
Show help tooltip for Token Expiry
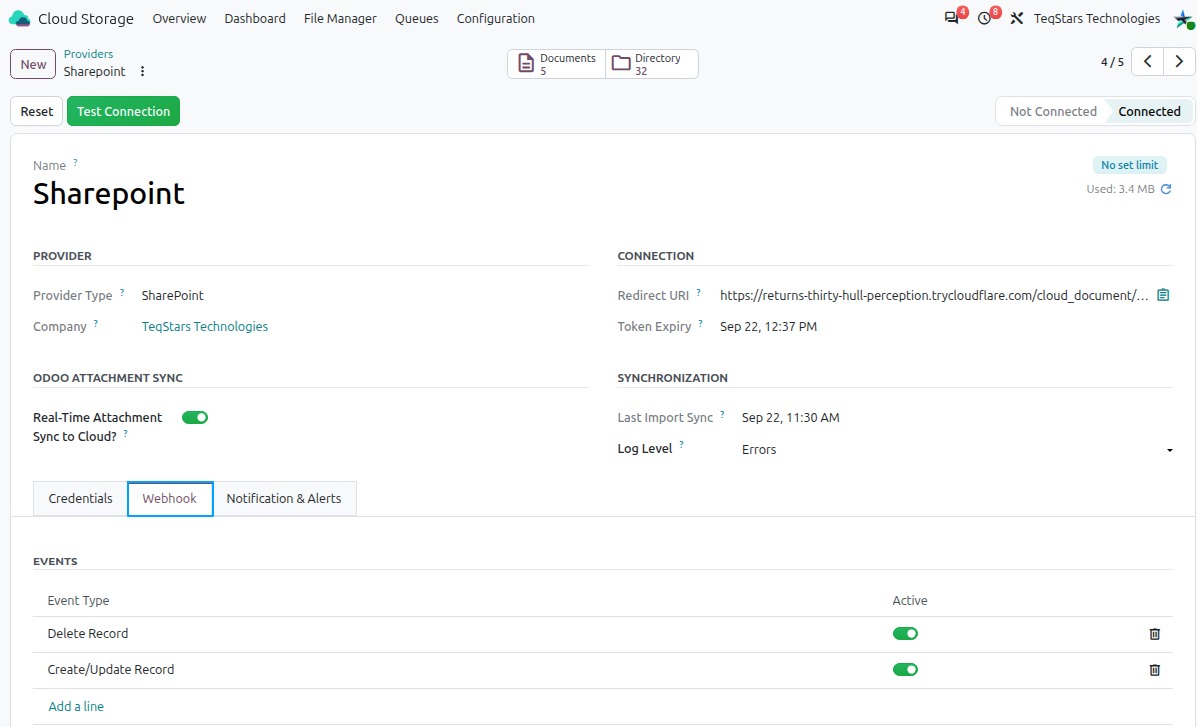click(x=700, y=324)
